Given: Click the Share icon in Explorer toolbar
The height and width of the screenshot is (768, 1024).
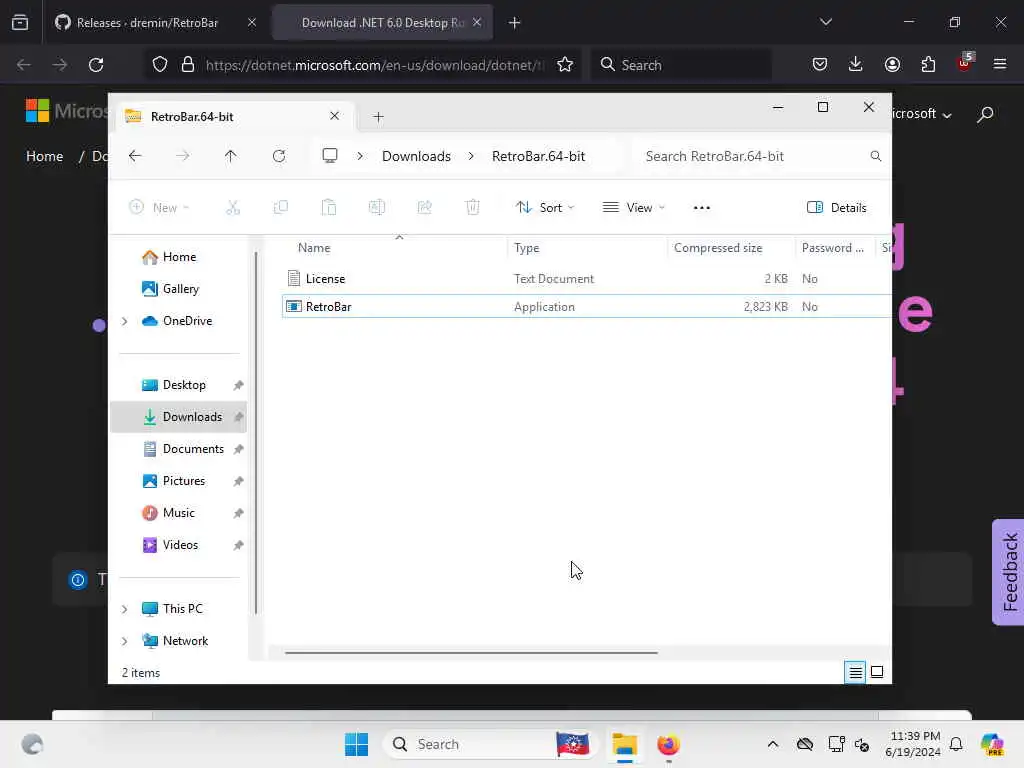Looking at the screenshot, I should (424, 208).
